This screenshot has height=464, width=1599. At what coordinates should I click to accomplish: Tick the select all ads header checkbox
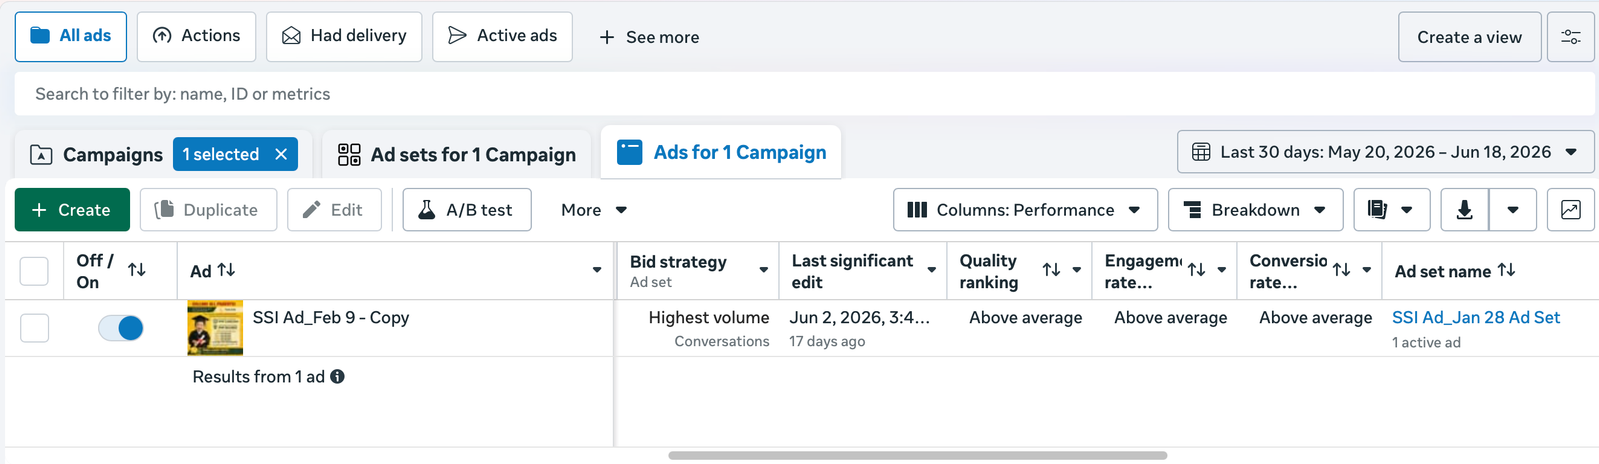34,271
